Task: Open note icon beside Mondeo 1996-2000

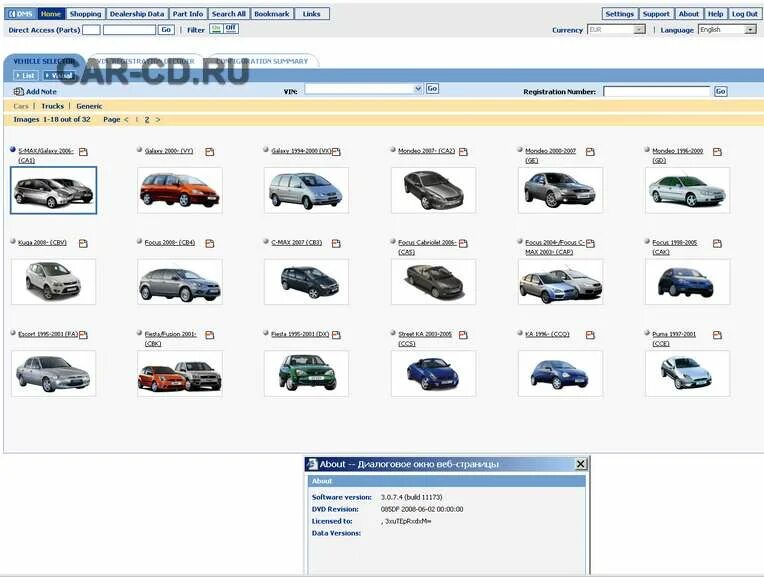Action: (717, 152)
